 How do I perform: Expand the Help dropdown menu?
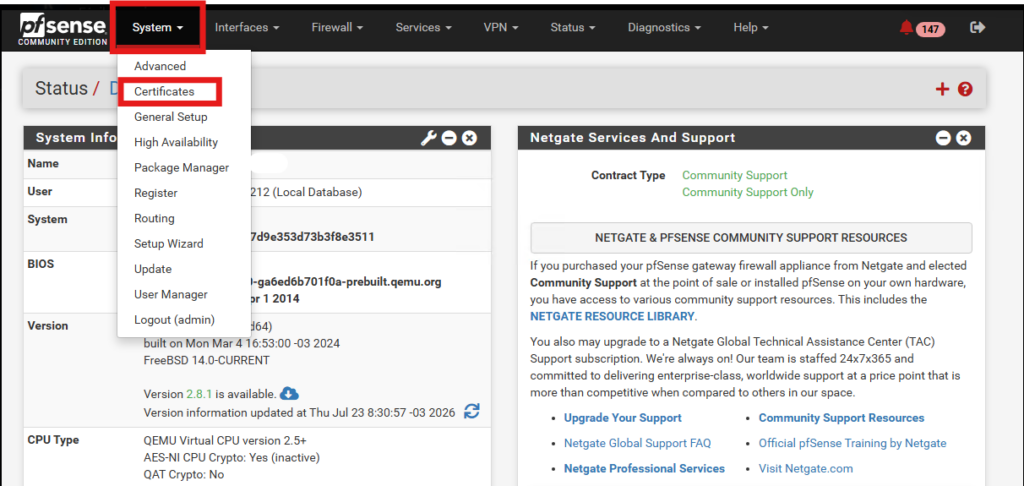click(750, 27)
